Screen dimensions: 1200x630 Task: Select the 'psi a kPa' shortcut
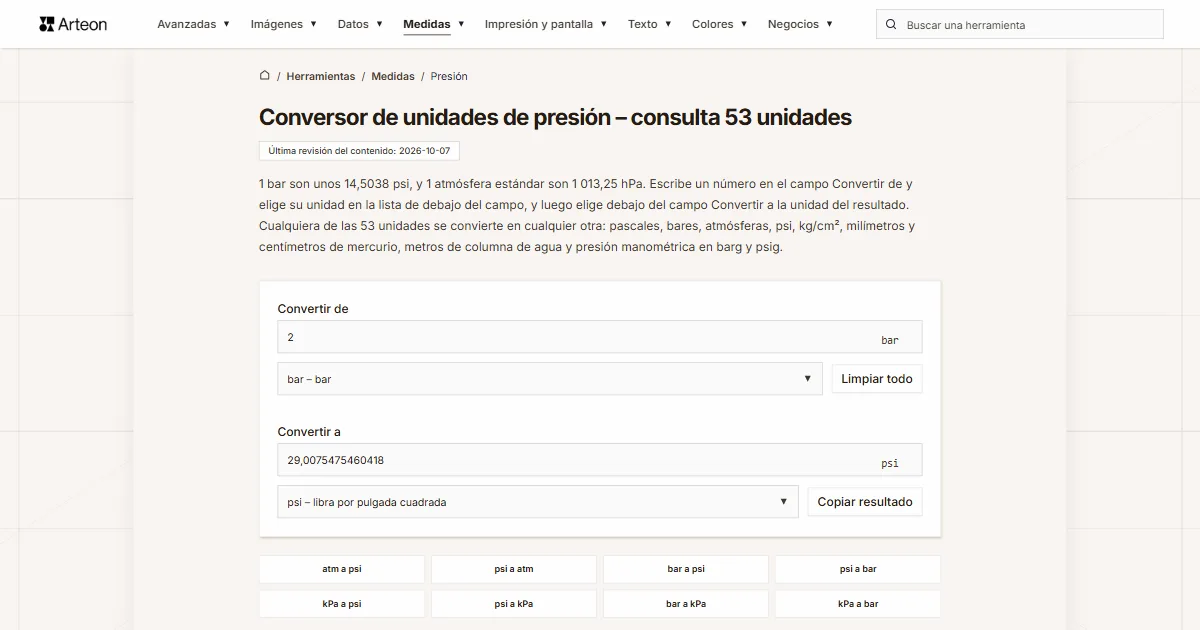tap(514, 604)
